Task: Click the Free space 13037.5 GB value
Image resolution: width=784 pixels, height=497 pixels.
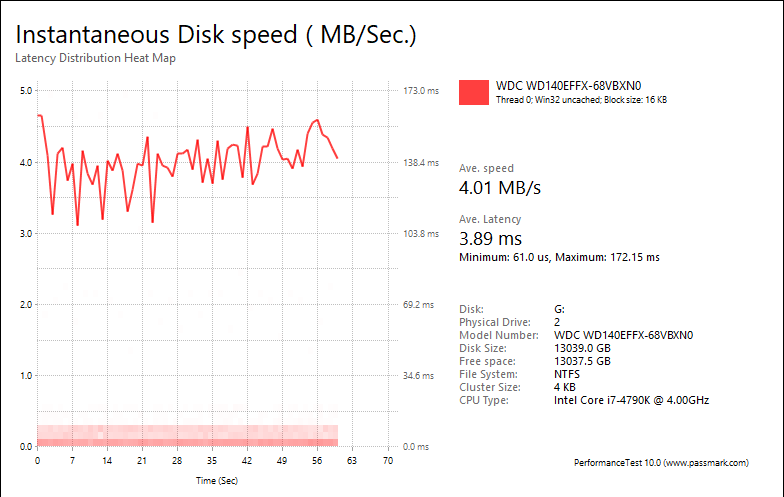Action: (582, 361)
